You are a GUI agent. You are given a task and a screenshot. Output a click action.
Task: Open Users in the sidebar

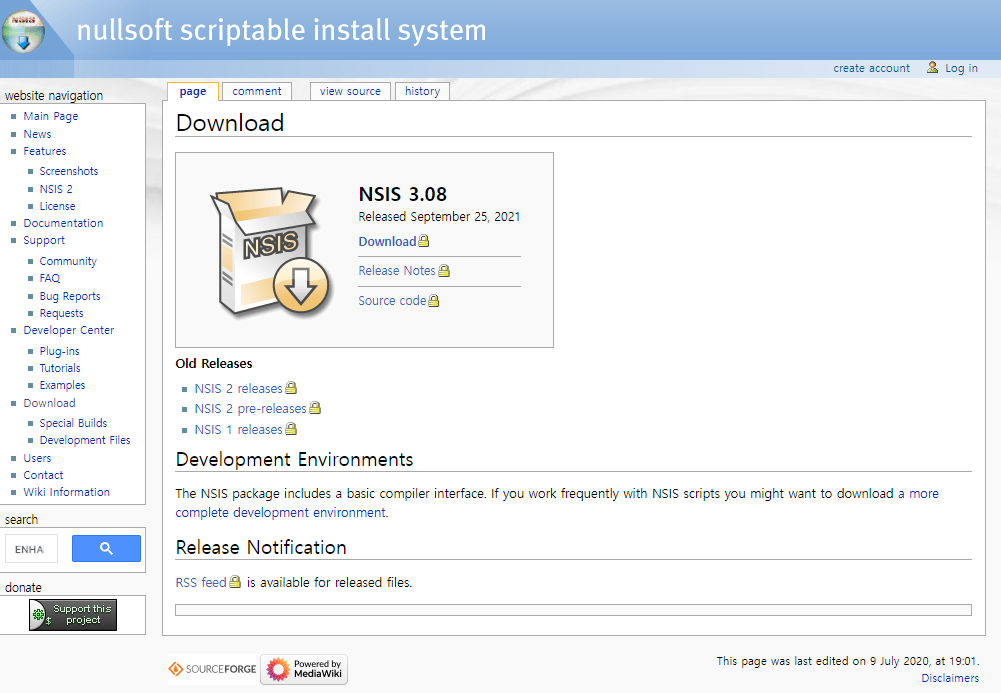click(37, 458)
